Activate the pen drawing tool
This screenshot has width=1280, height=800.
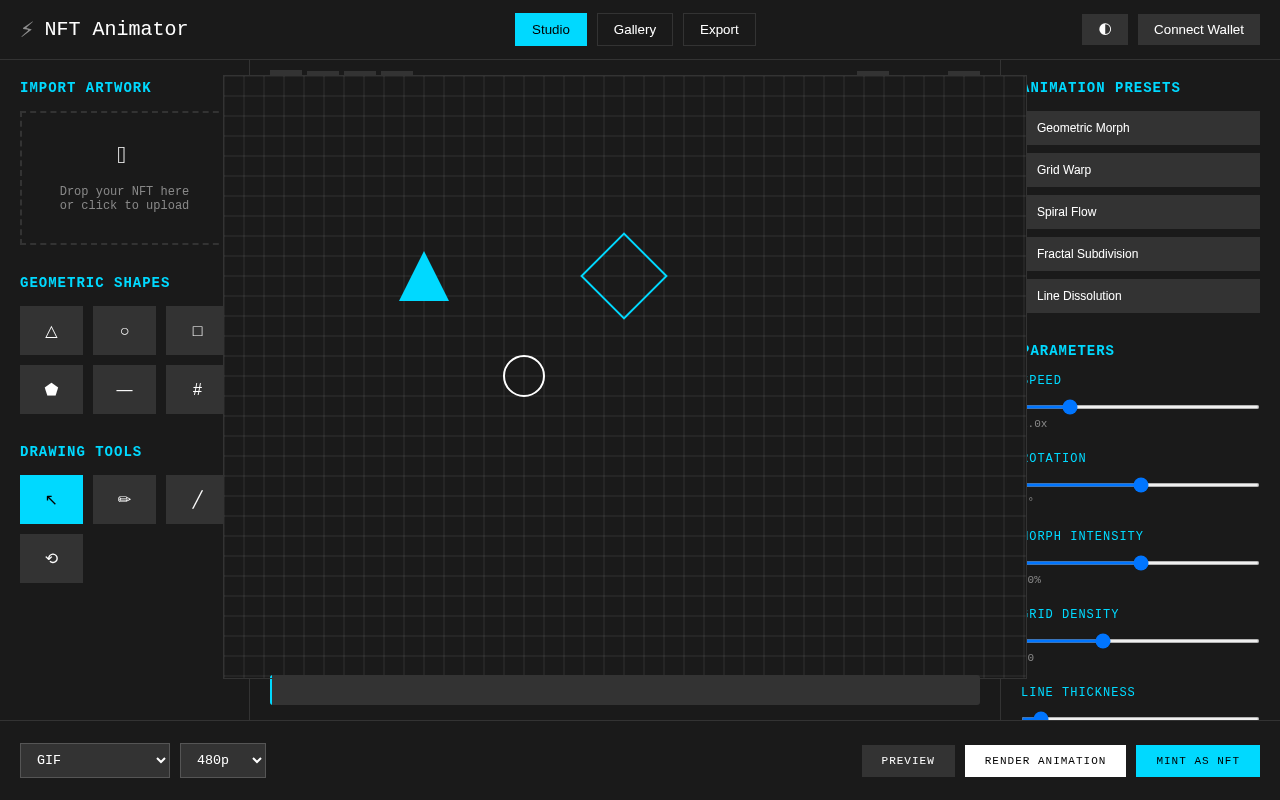click(x=124, y=499)
